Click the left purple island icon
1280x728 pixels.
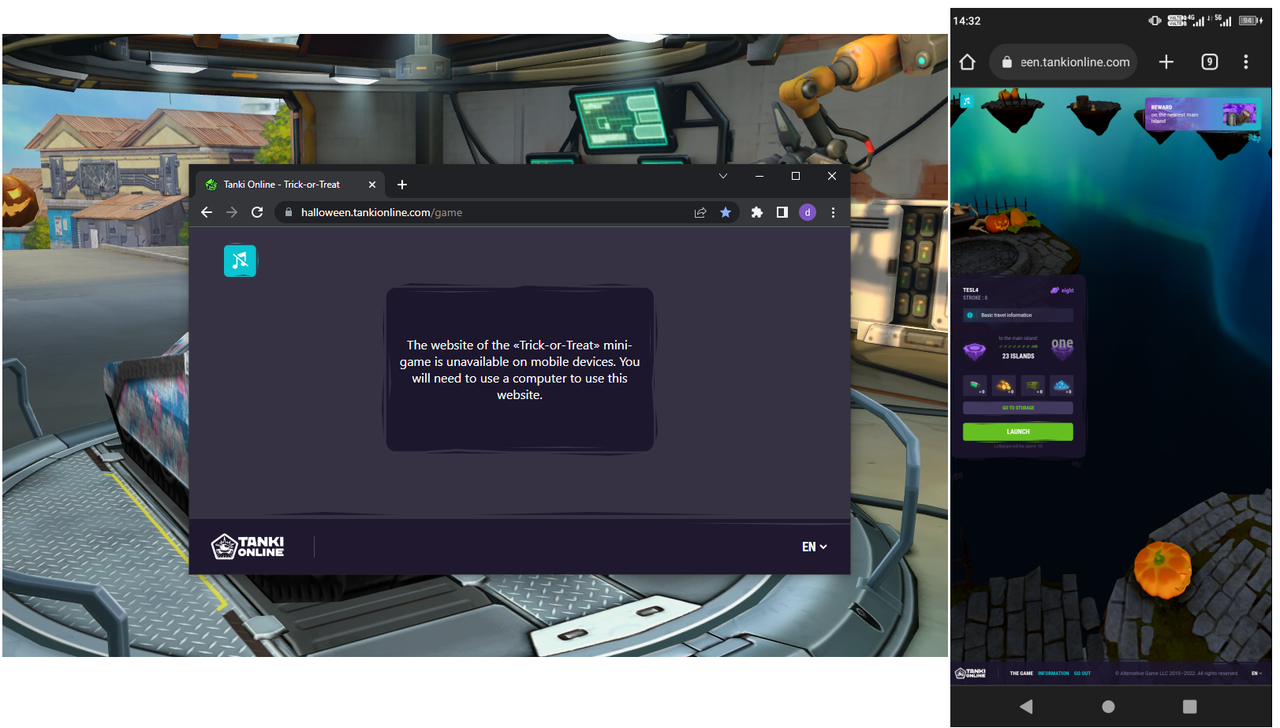pos(974,351)
